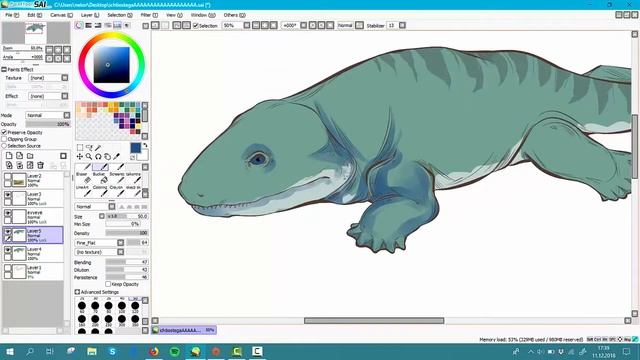
Task: Open Spotify from the taskbar
Action: coord(175,351)
